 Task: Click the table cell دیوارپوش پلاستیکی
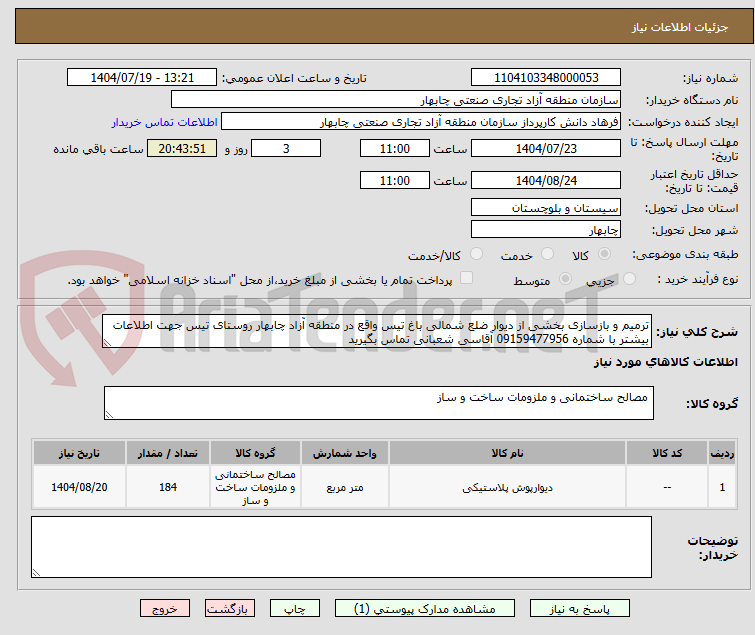click(508, 487)
